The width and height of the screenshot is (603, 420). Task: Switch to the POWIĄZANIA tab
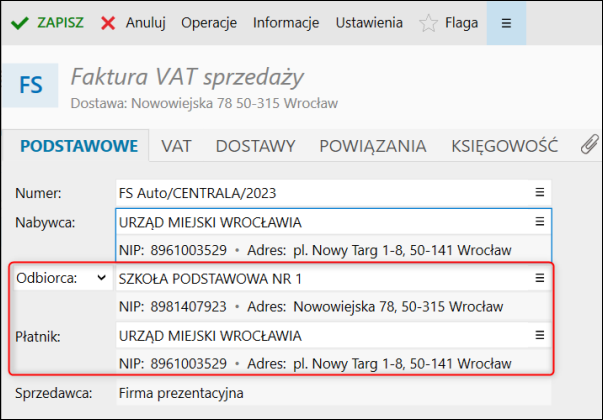373,146
